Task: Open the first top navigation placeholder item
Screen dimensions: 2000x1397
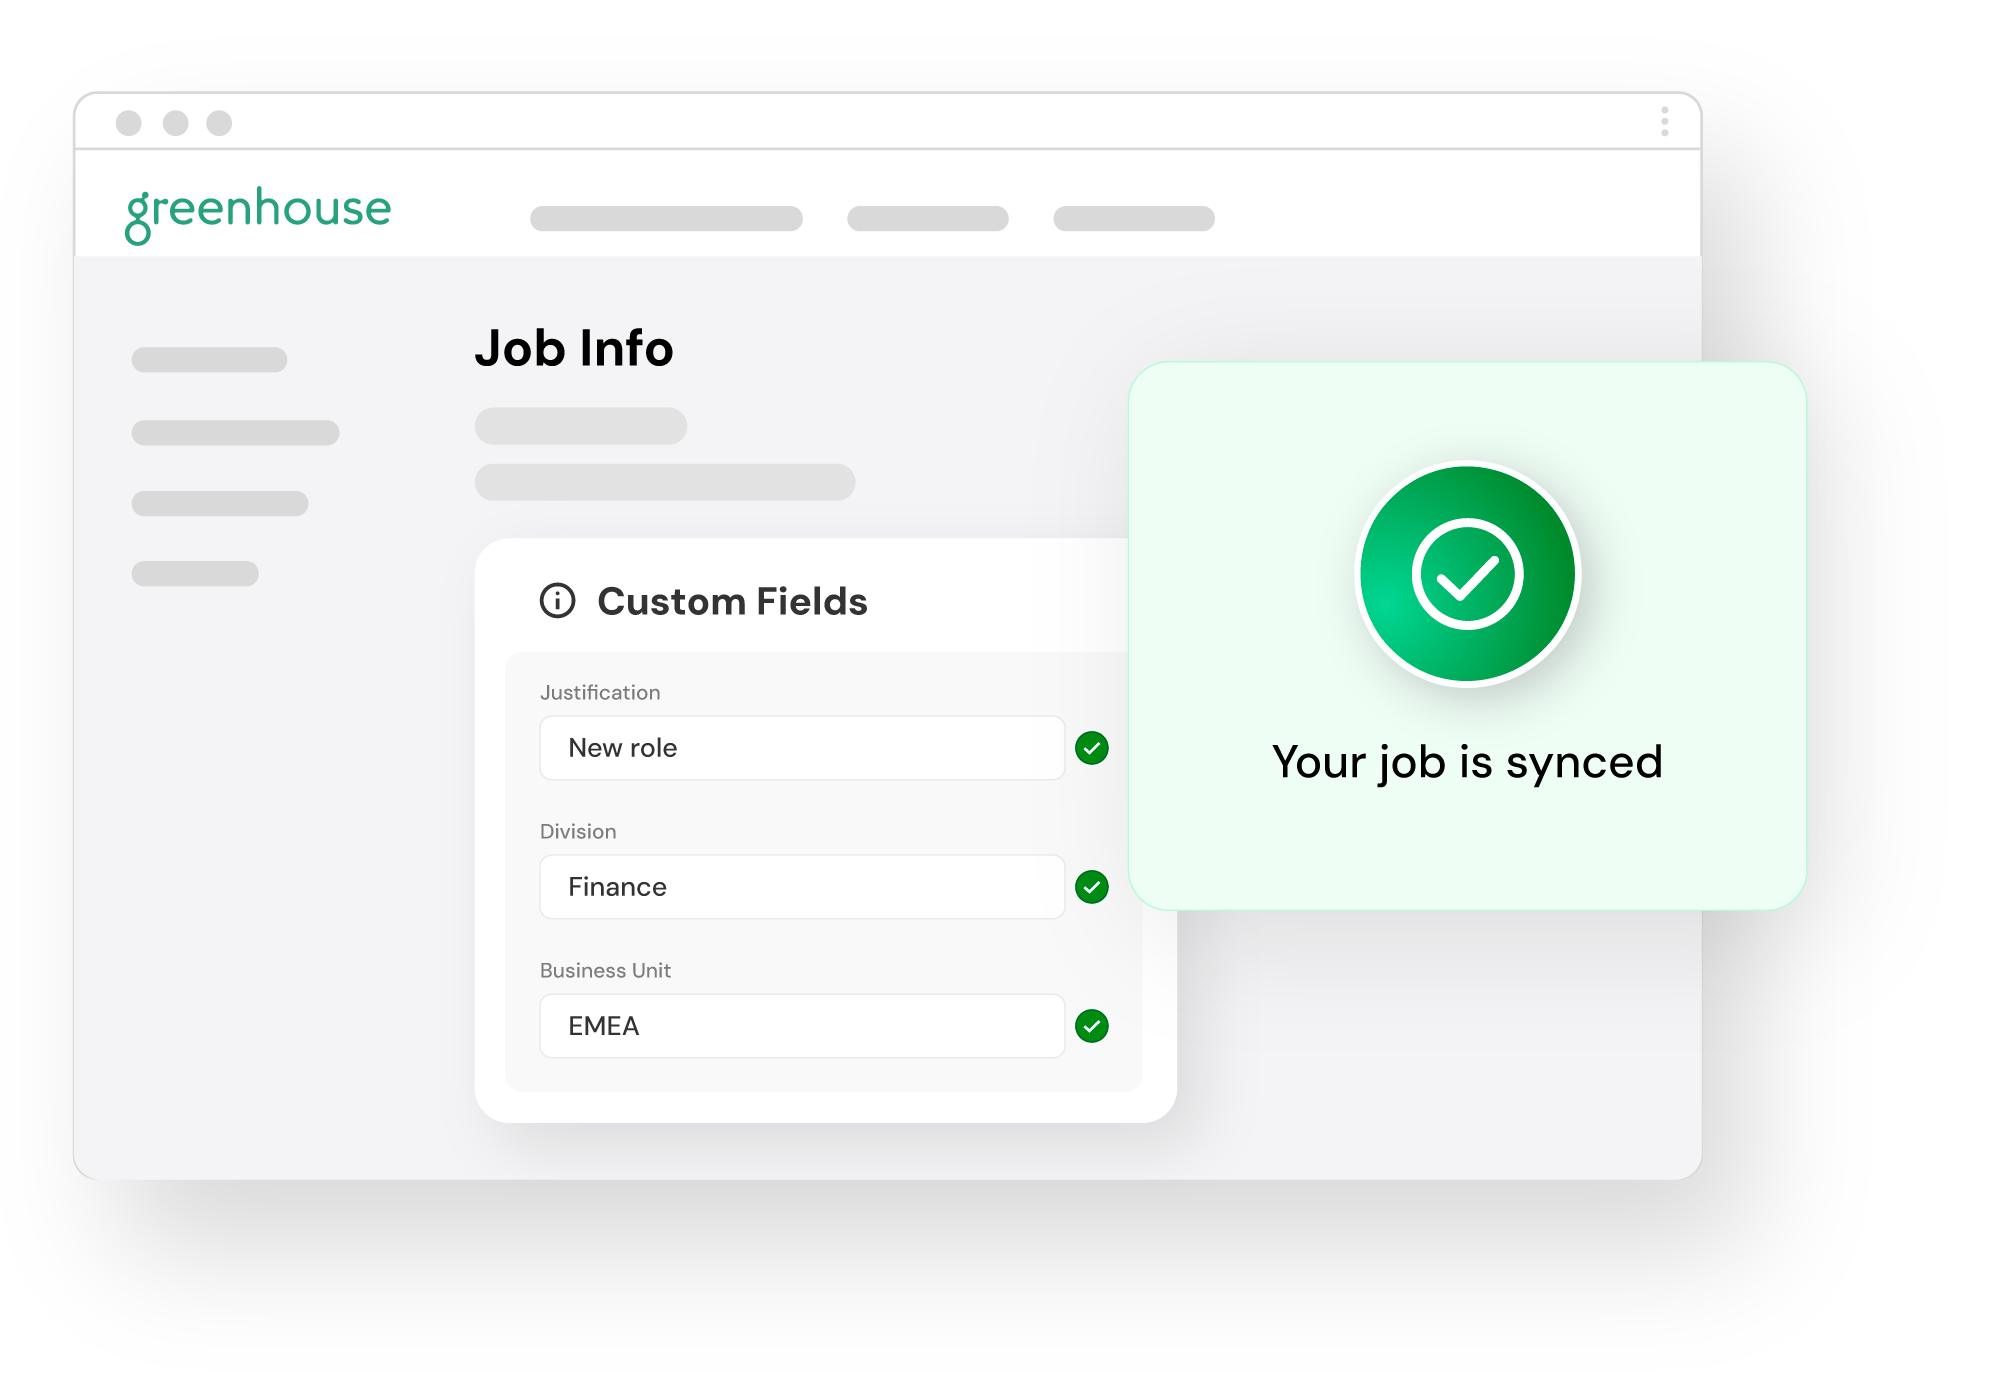Action: 666,219
